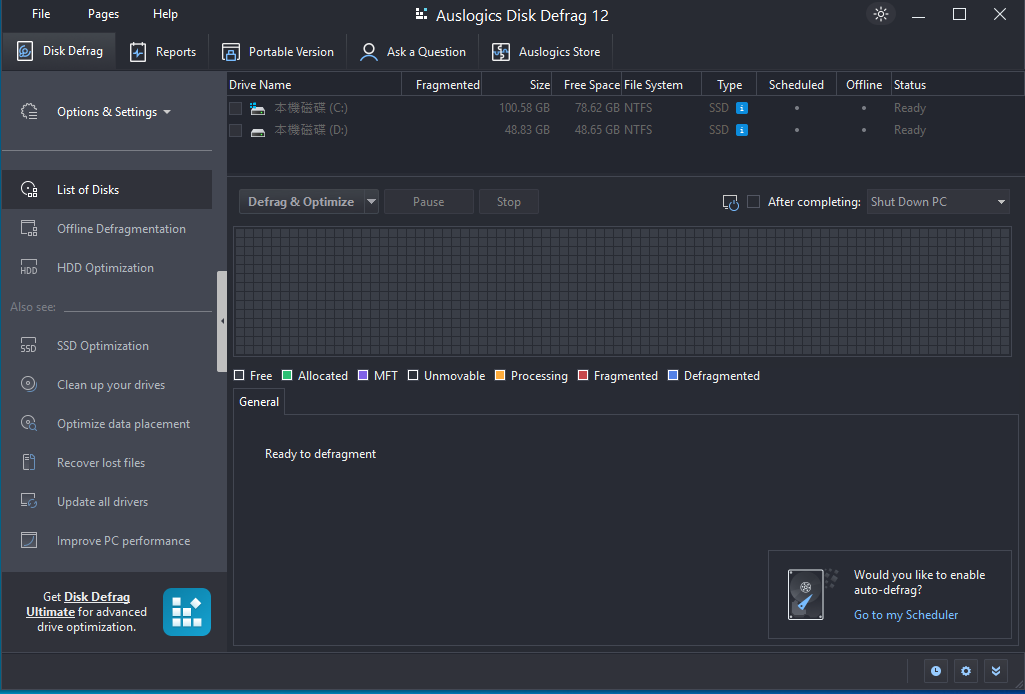1025x694 pixels.
Task: Click the Defrag & Optimize button
Action: (300, 202)
